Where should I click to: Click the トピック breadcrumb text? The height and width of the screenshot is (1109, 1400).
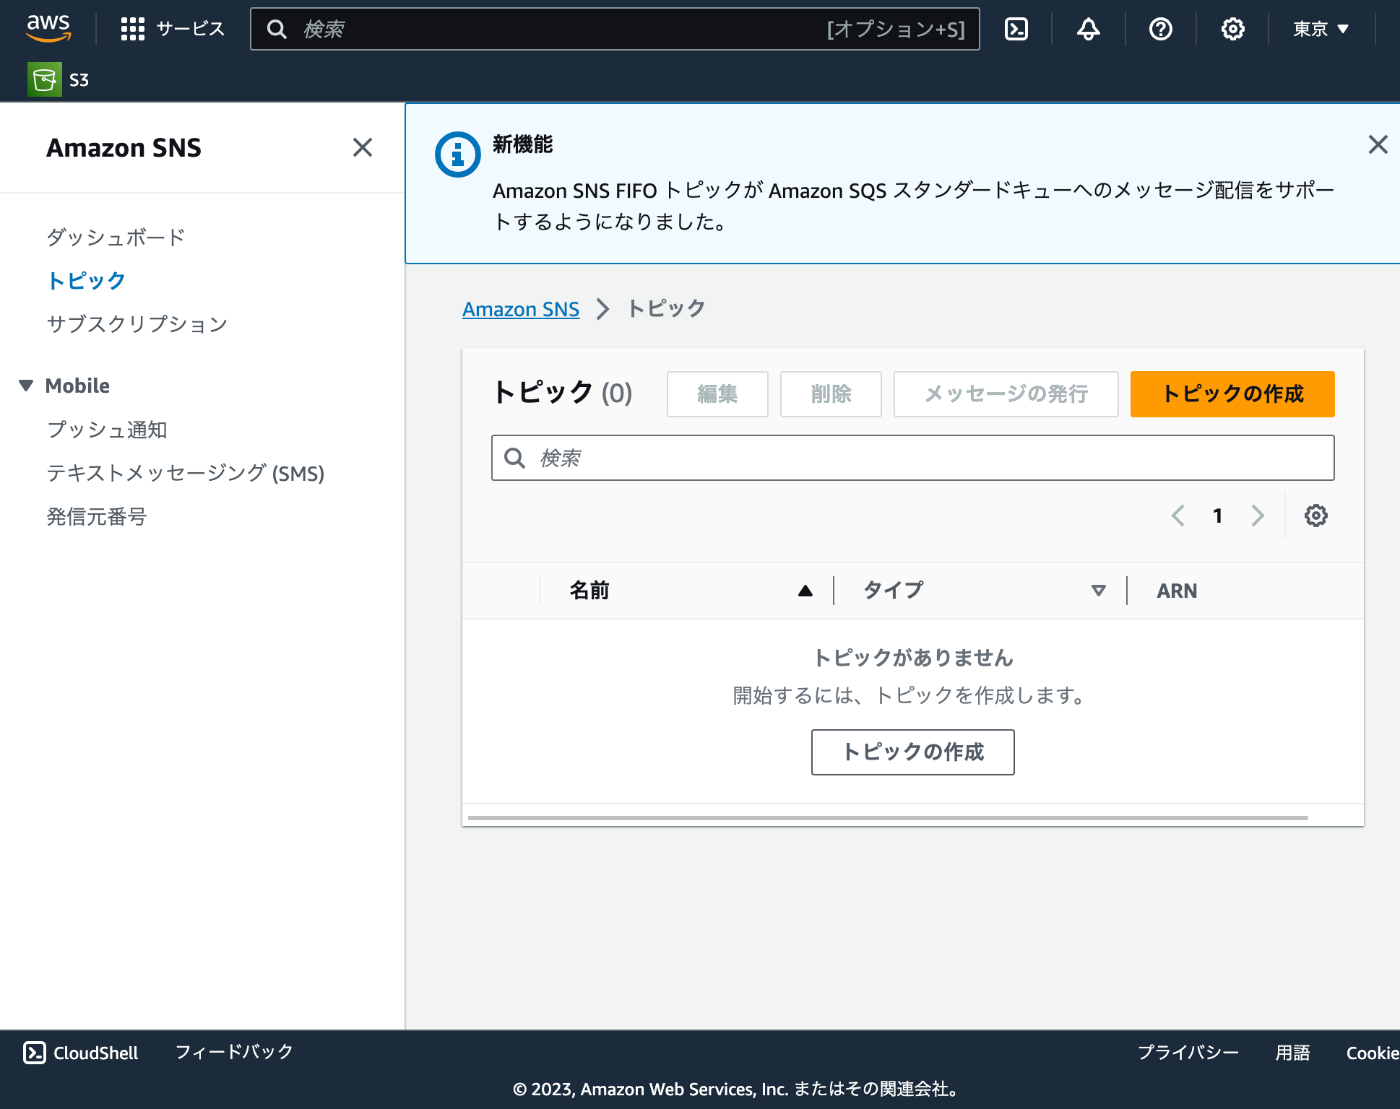(x=666, y=309)
